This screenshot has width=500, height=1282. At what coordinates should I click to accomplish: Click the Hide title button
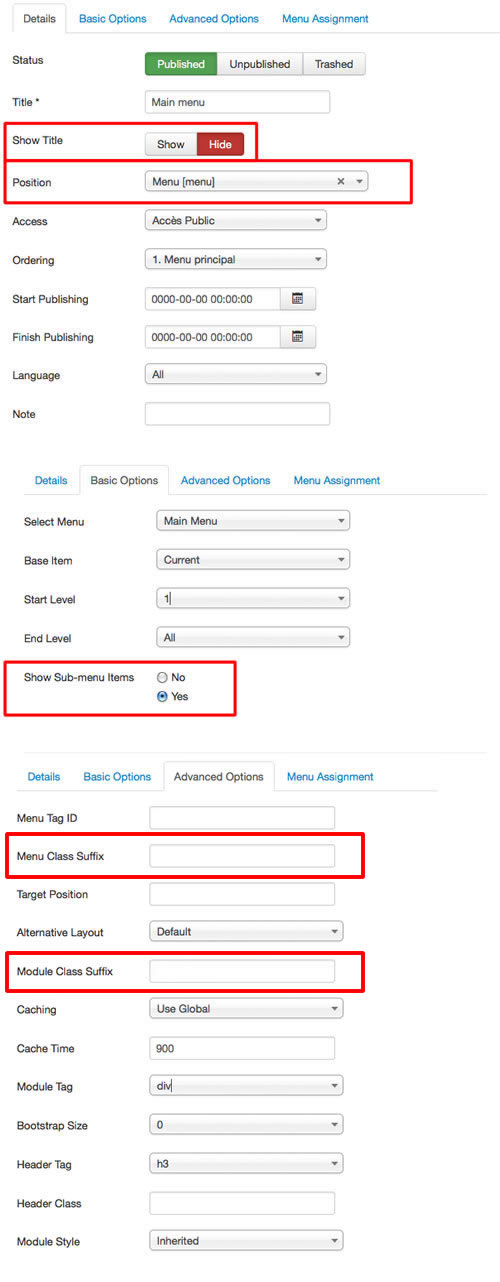220,144
